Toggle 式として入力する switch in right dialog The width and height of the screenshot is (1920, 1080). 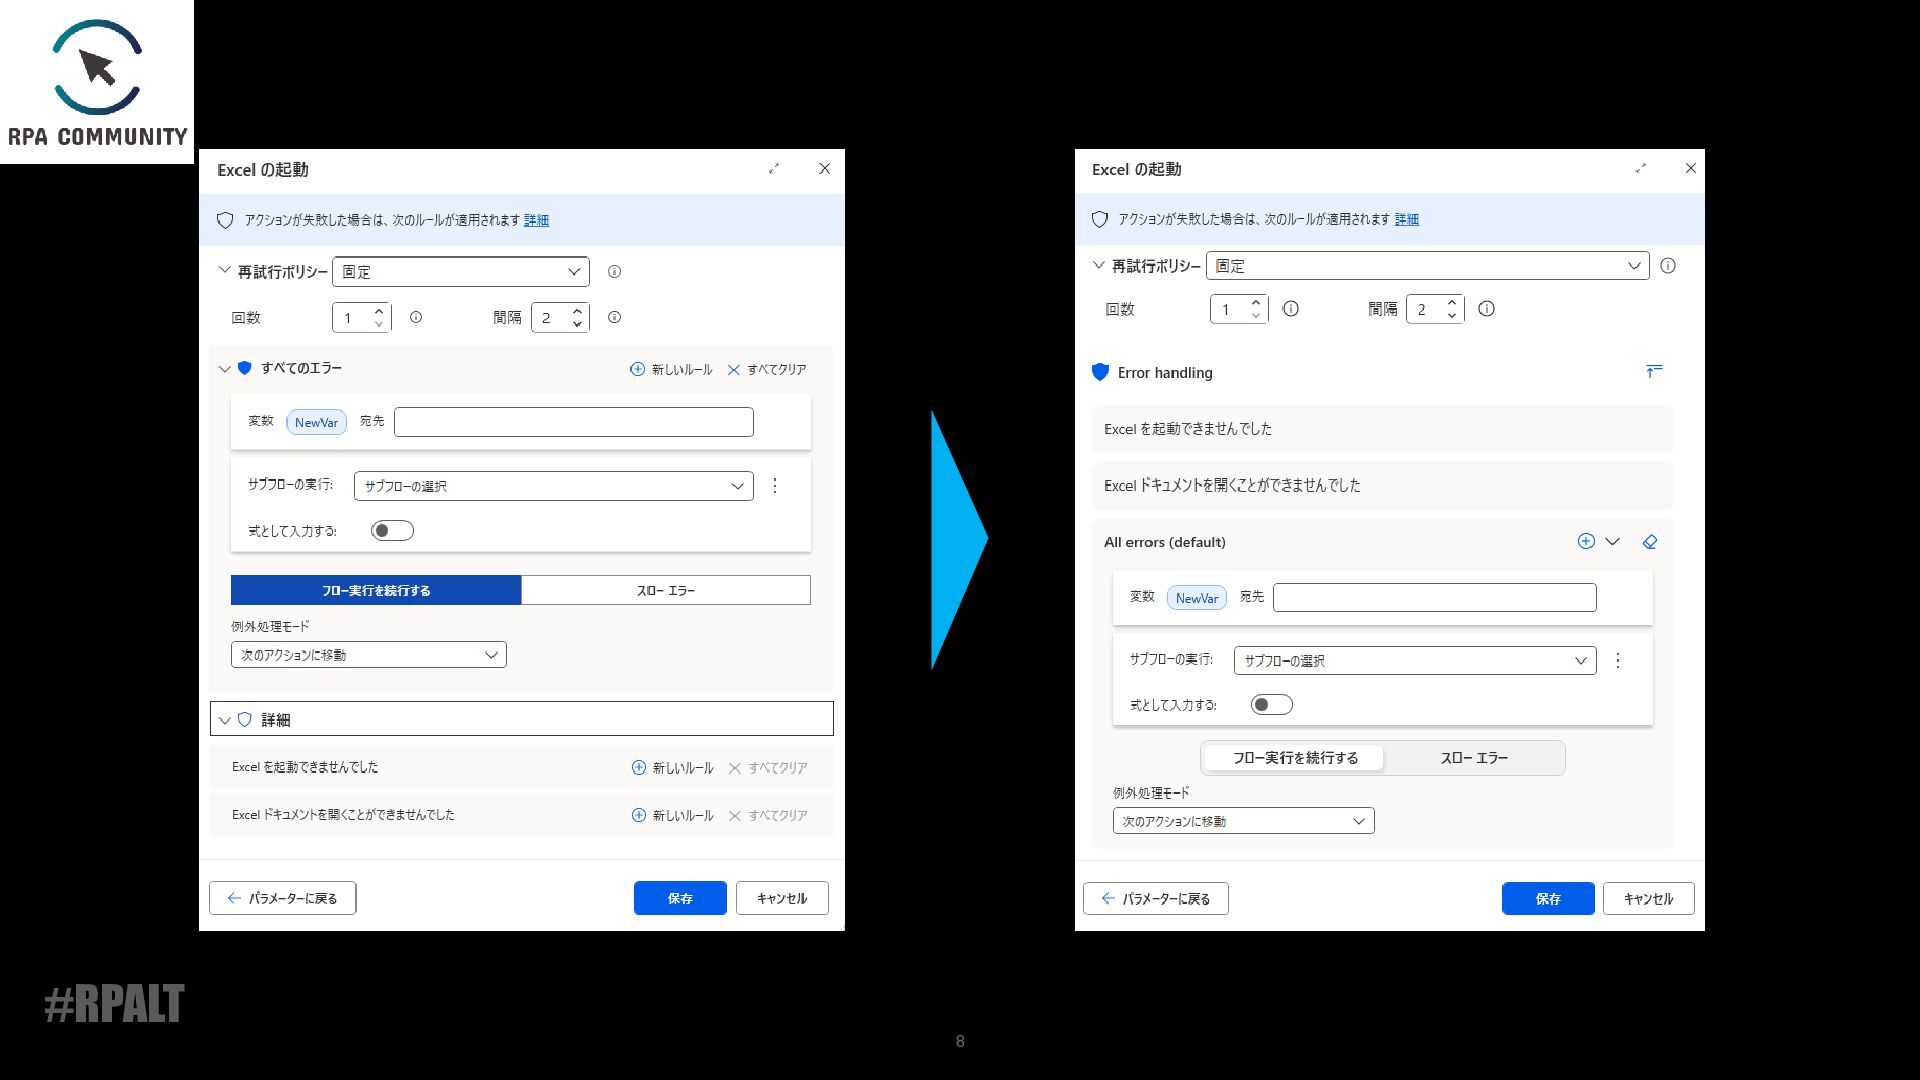pyautogui.click(x=1271, y=705)
